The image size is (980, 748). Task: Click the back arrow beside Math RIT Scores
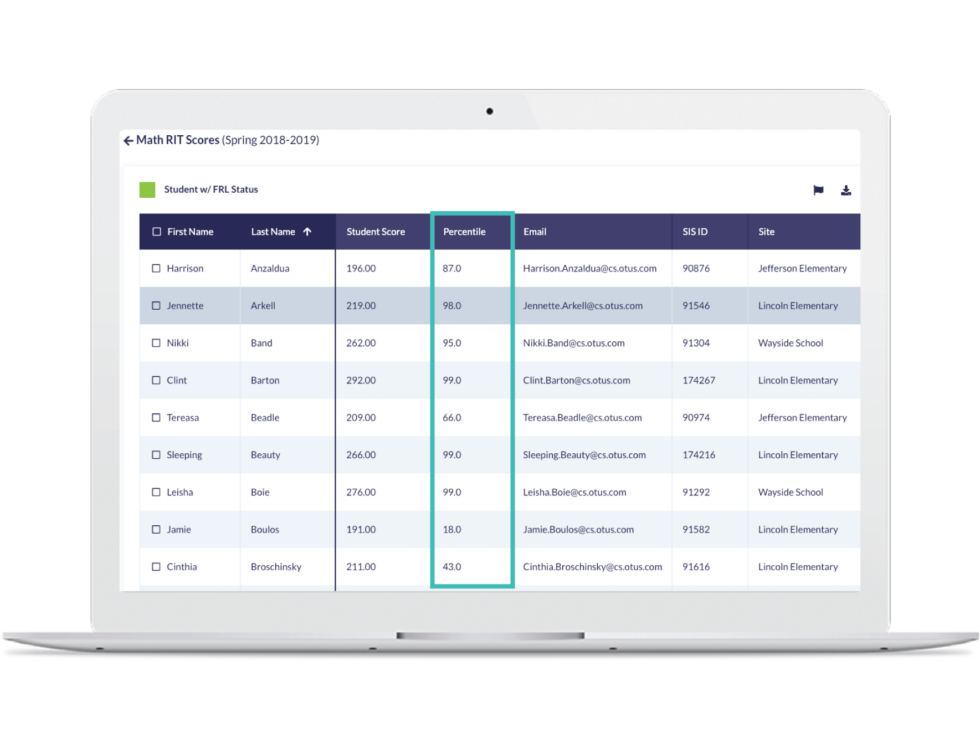point(128,141)
